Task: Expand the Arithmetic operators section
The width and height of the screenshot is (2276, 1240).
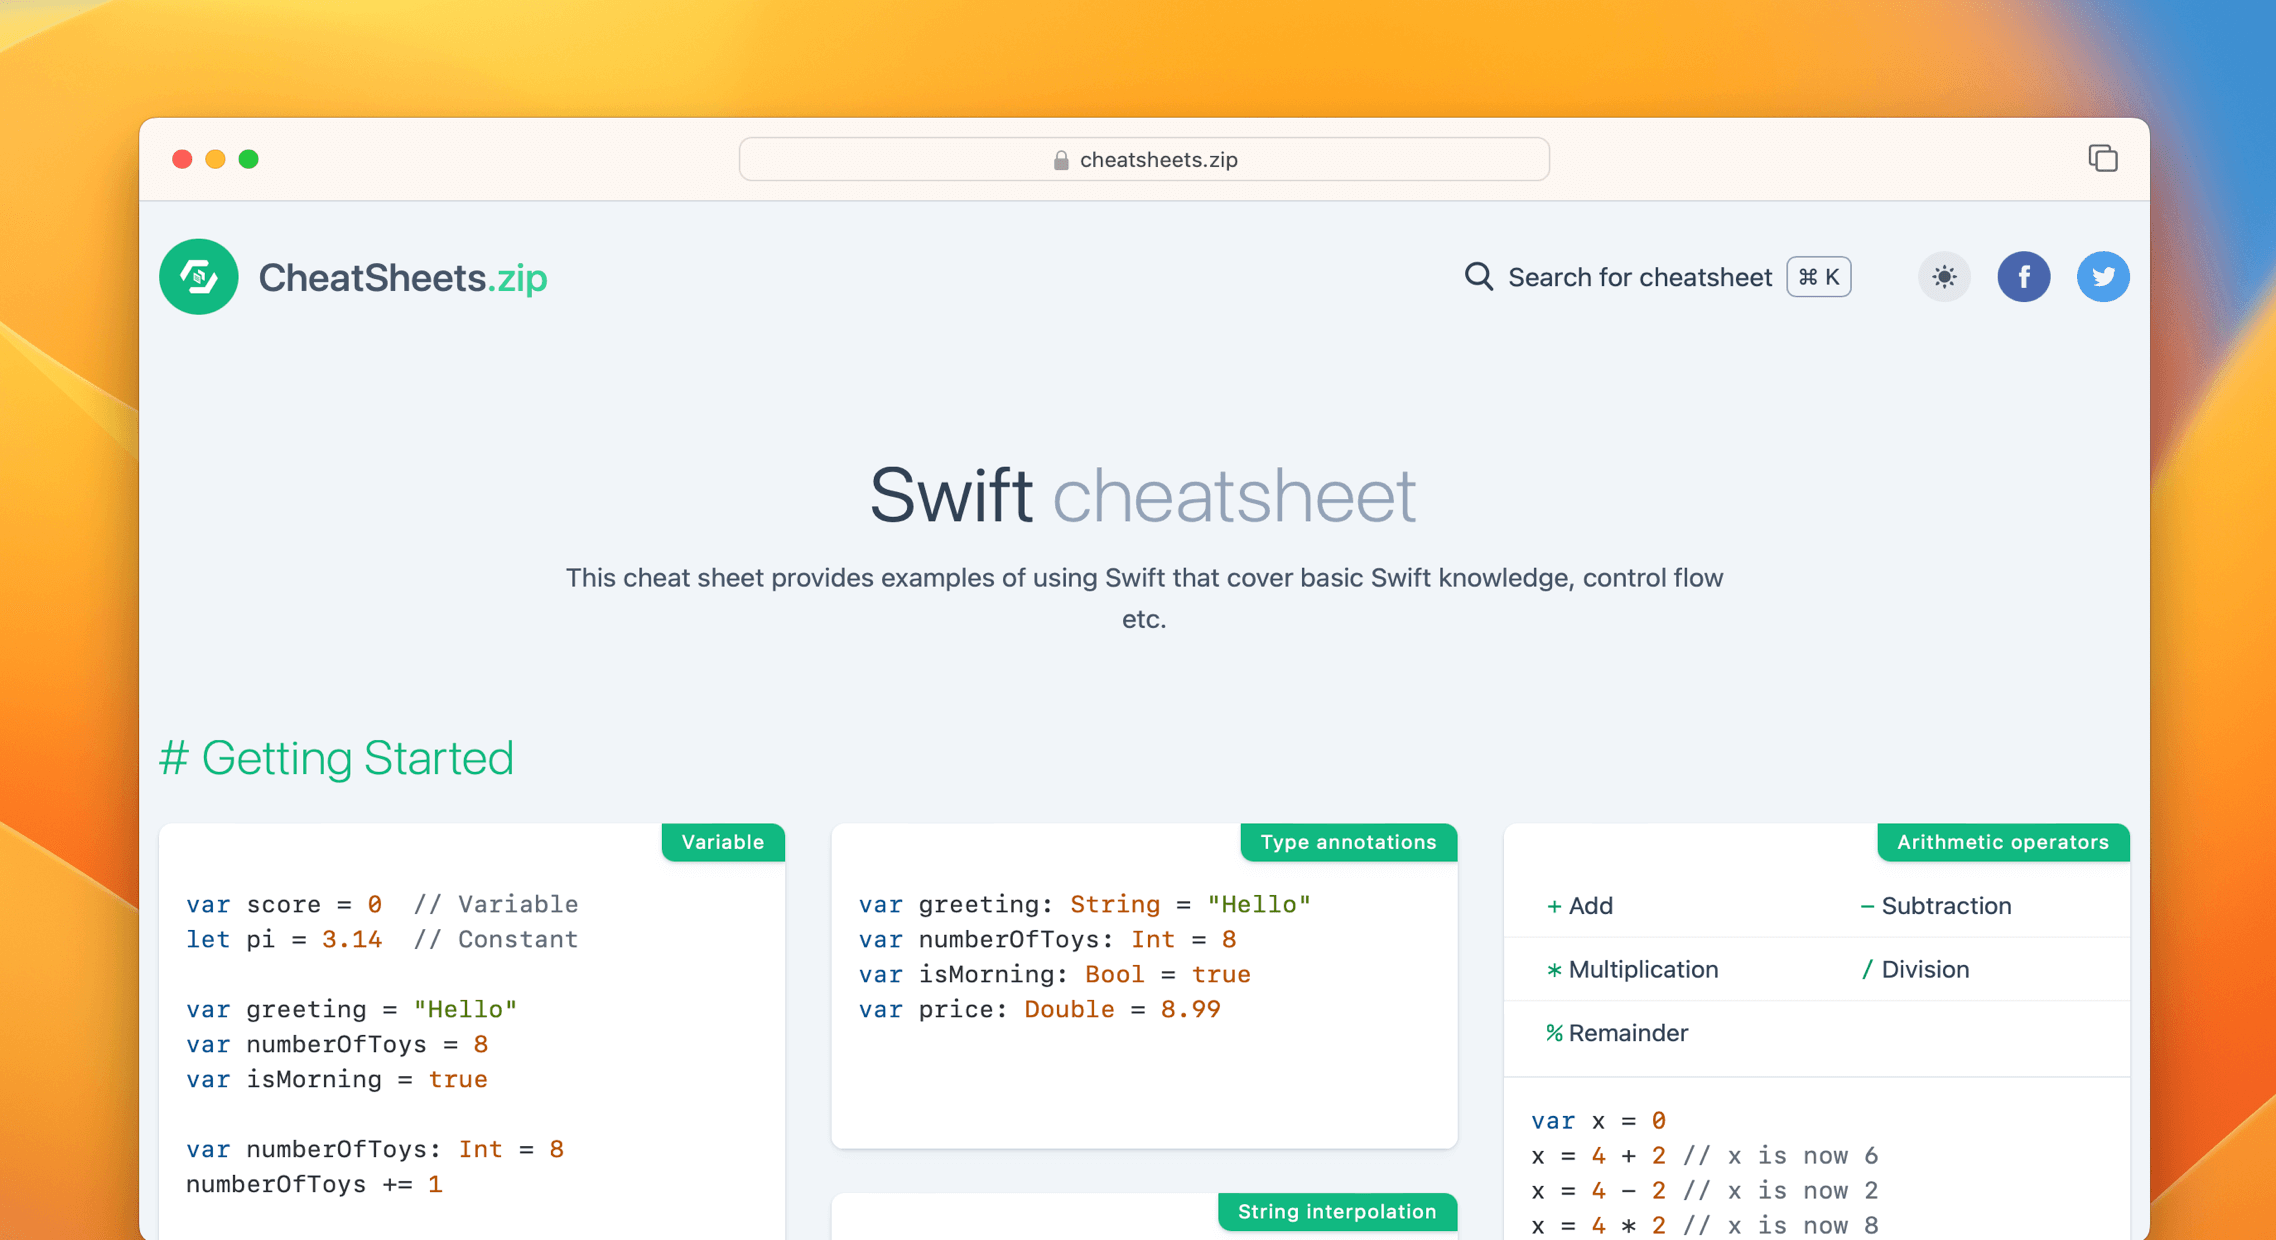Action: pyautogui.click(x=2002, y=842)
